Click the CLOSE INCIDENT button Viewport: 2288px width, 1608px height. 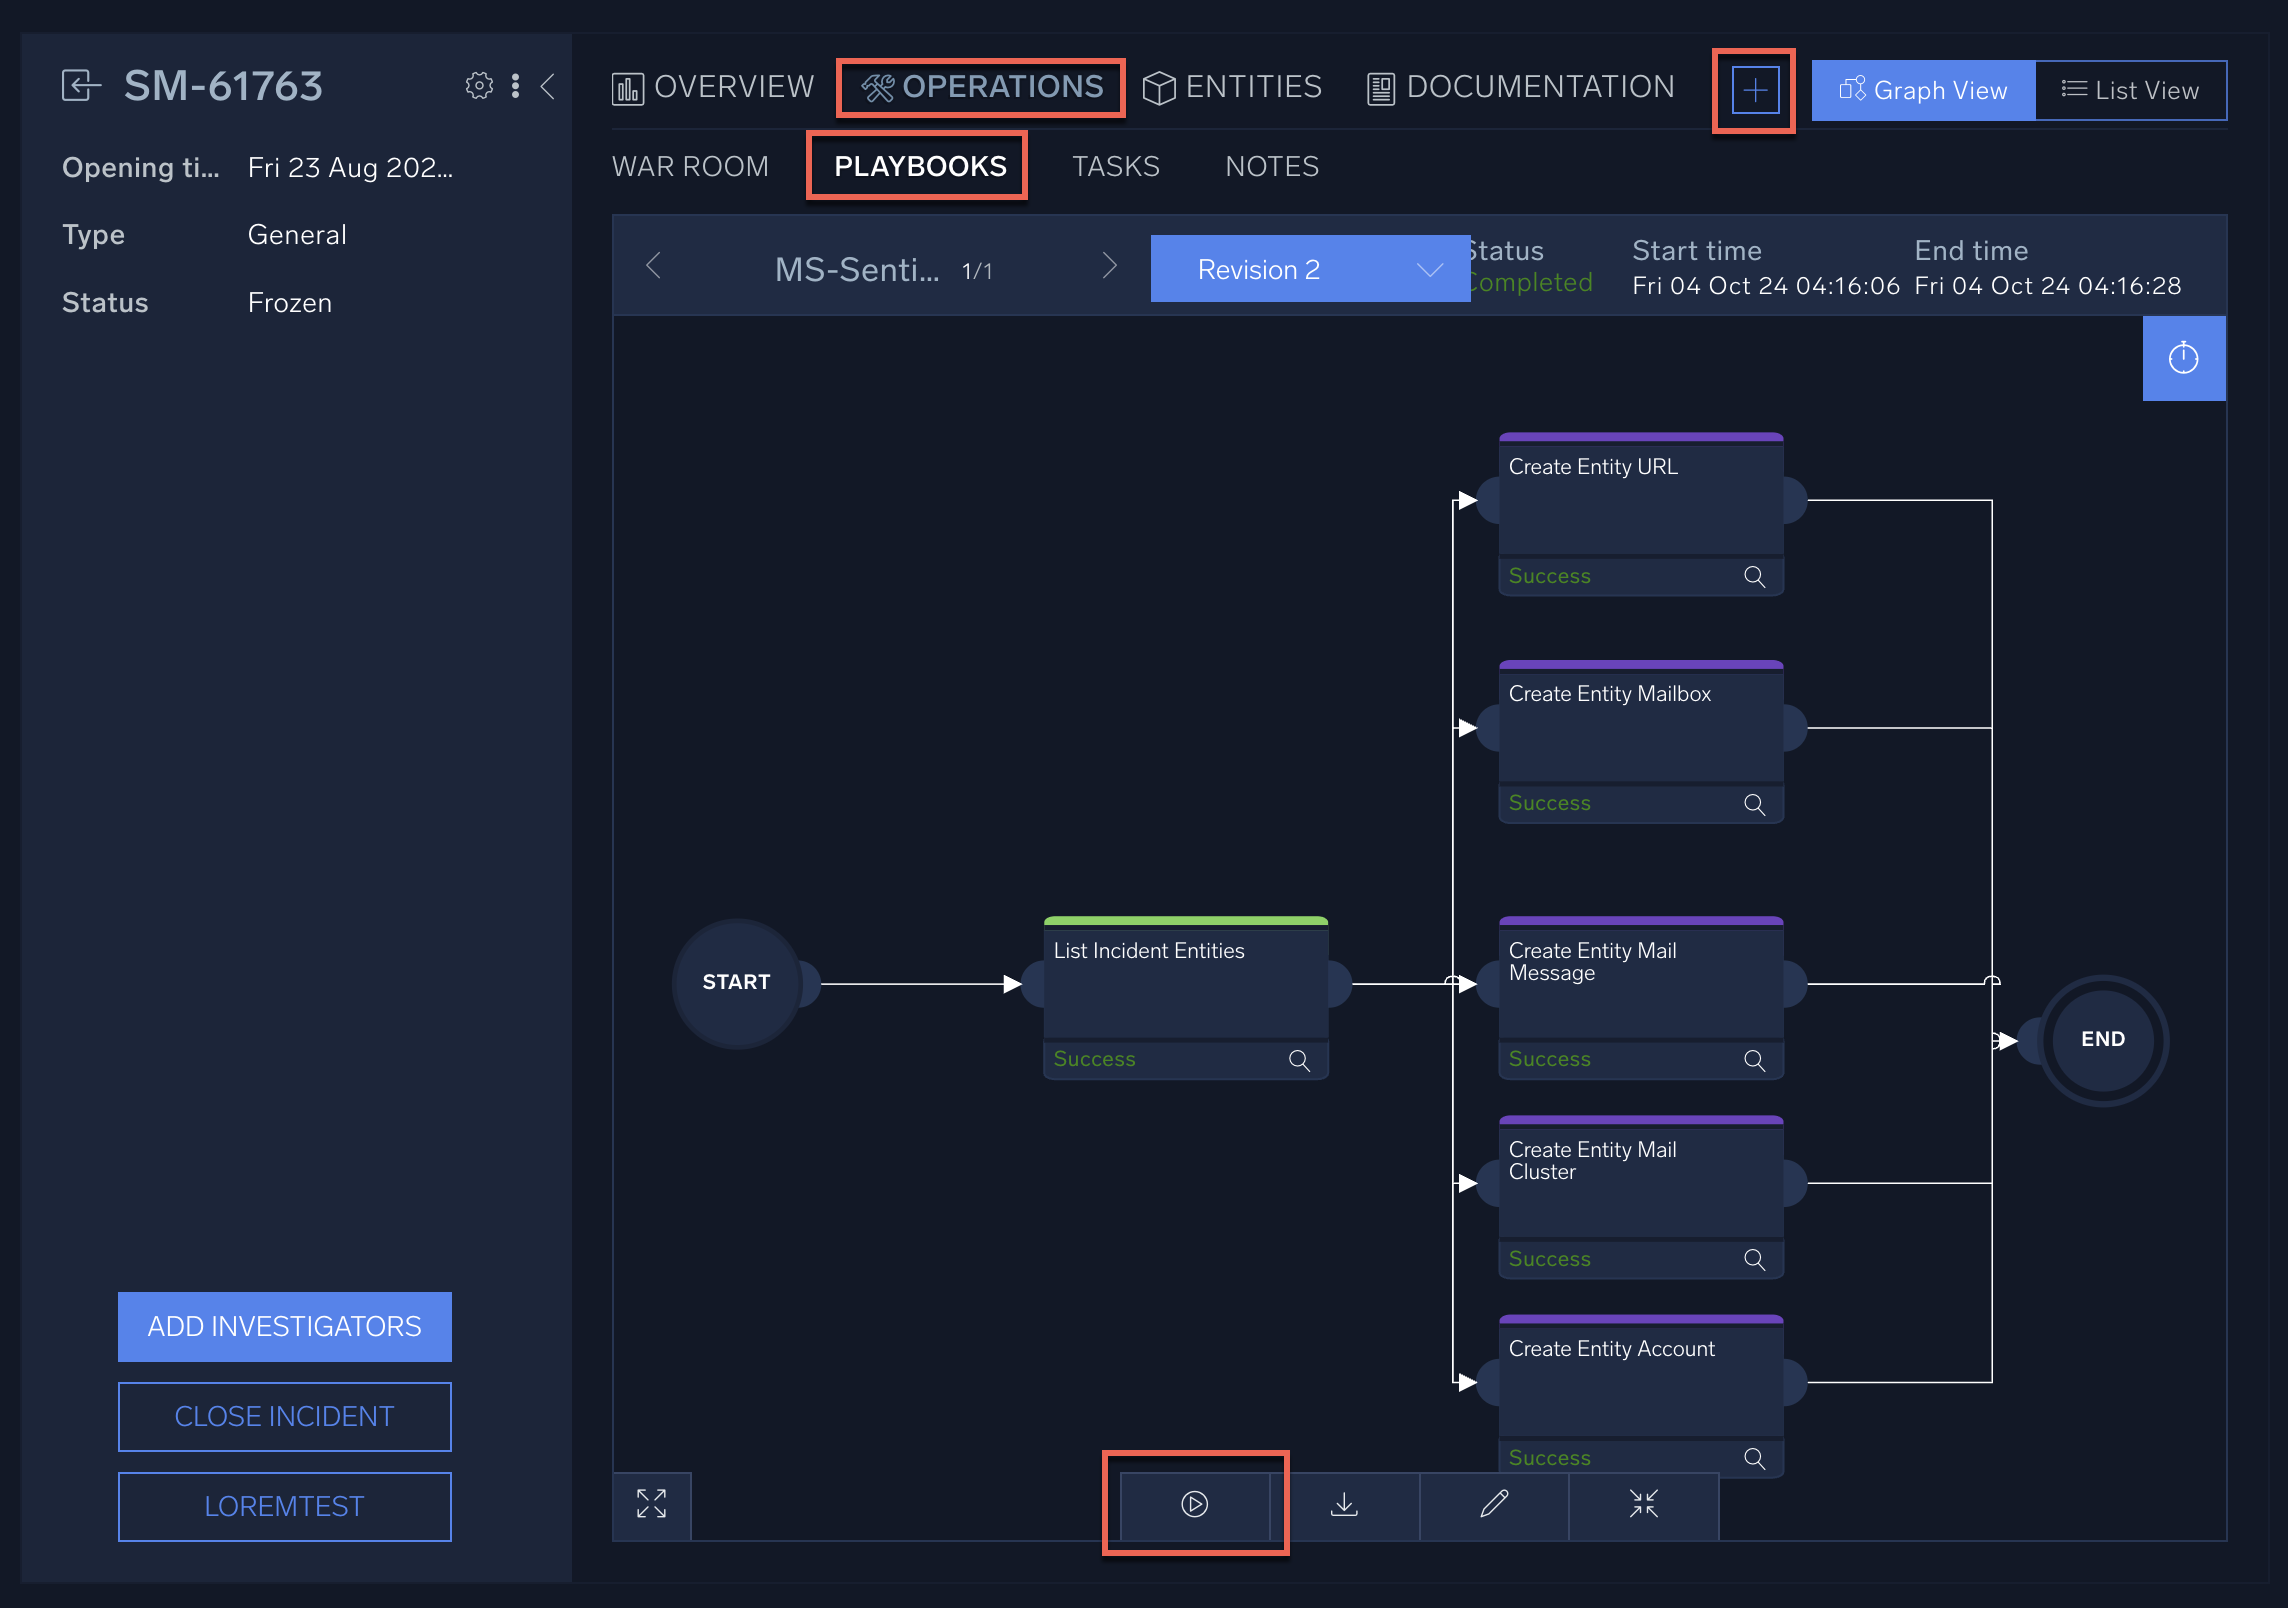[284, 1416]
